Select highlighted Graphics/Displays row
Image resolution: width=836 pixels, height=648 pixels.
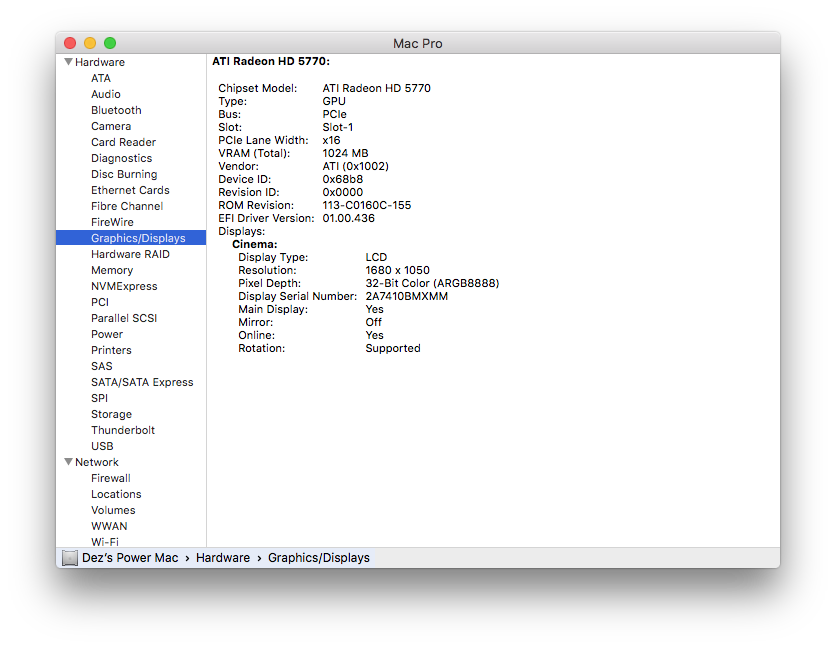point(131,238)
